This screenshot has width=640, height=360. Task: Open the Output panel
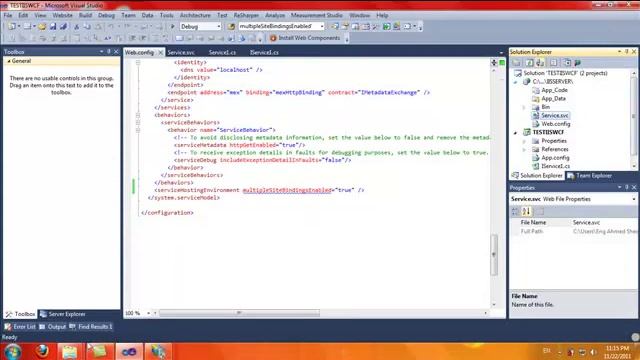tap(52, 327)
